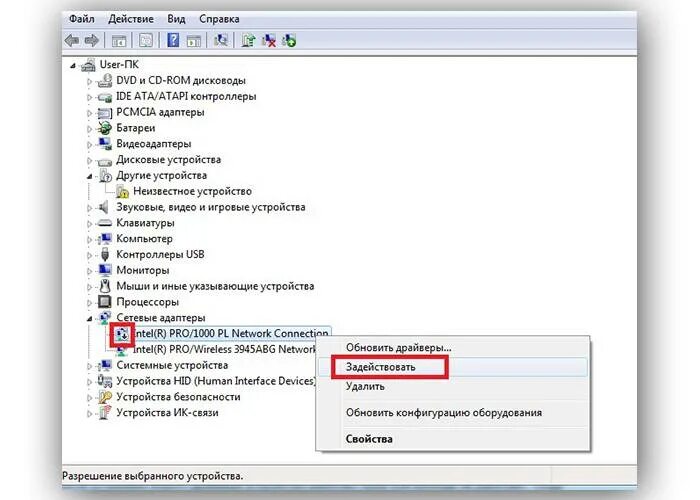
Task: Click the Устройства ИК-связи icon
Action: [x=105, y=412]
